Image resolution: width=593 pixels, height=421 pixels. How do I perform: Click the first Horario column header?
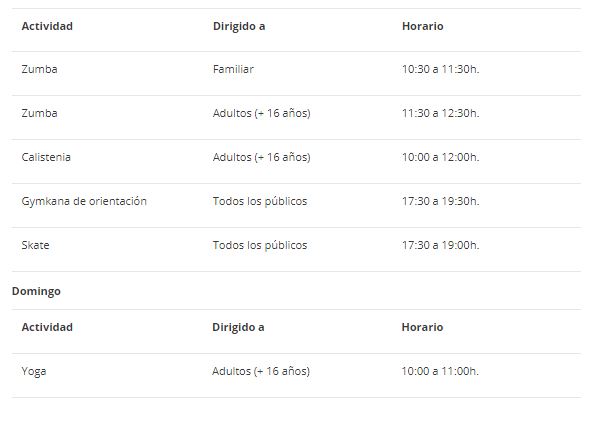tap(422, 26)
